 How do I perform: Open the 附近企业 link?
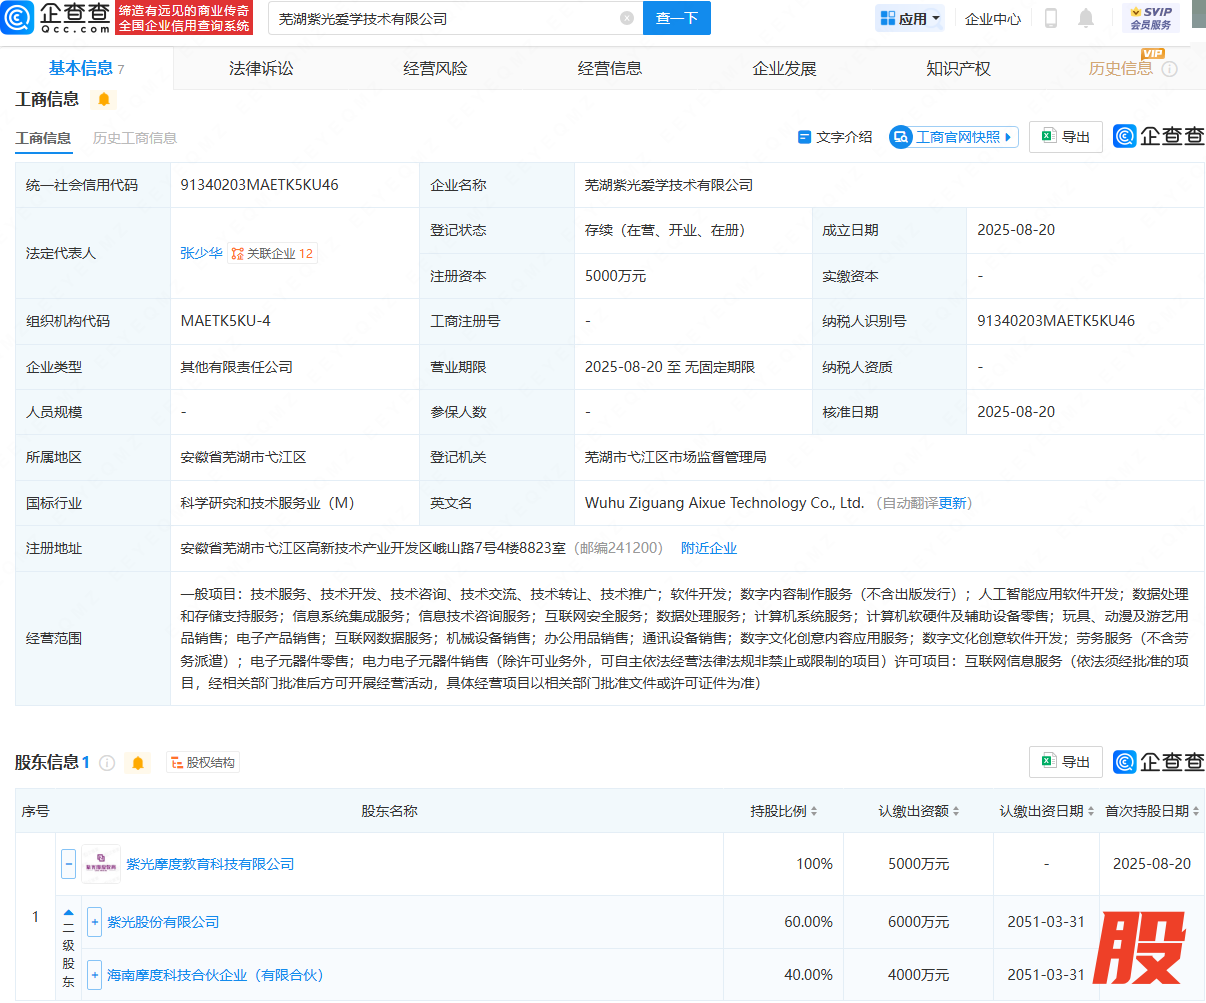[708, 548]
